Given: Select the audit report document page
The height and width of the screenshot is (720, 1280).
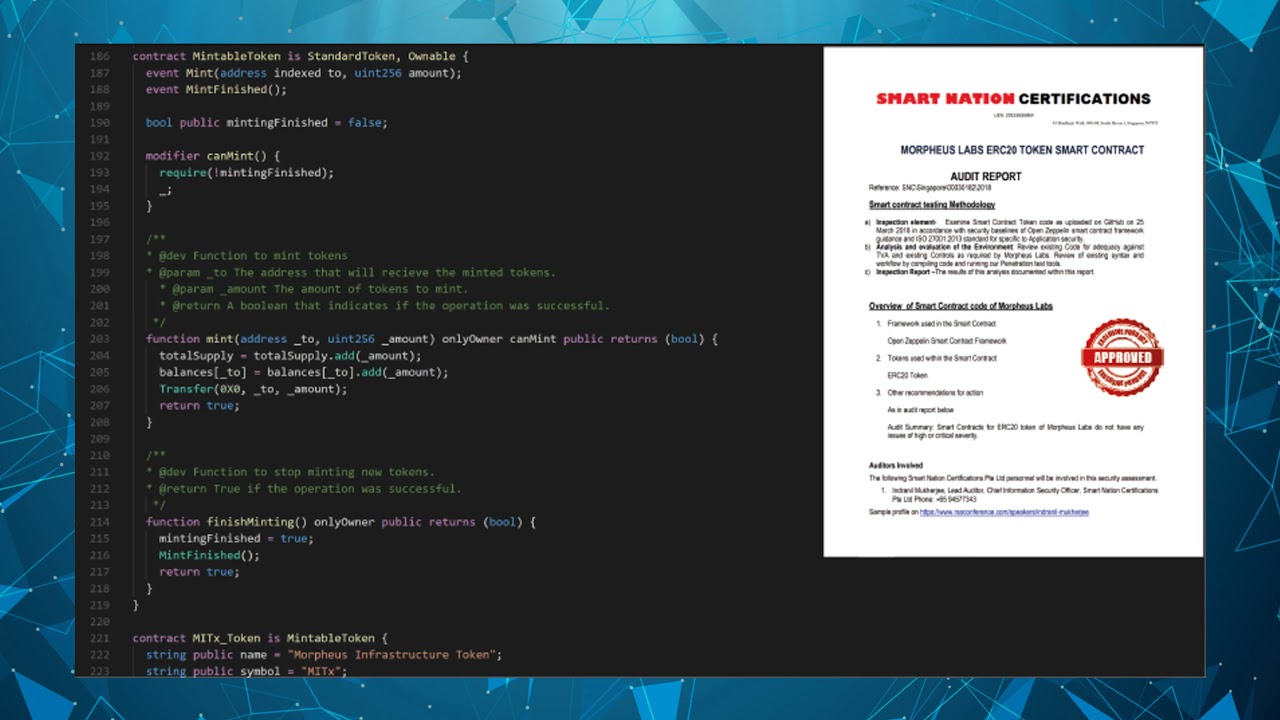Looking at the screenshot, I should click(x=1013, y=302).
